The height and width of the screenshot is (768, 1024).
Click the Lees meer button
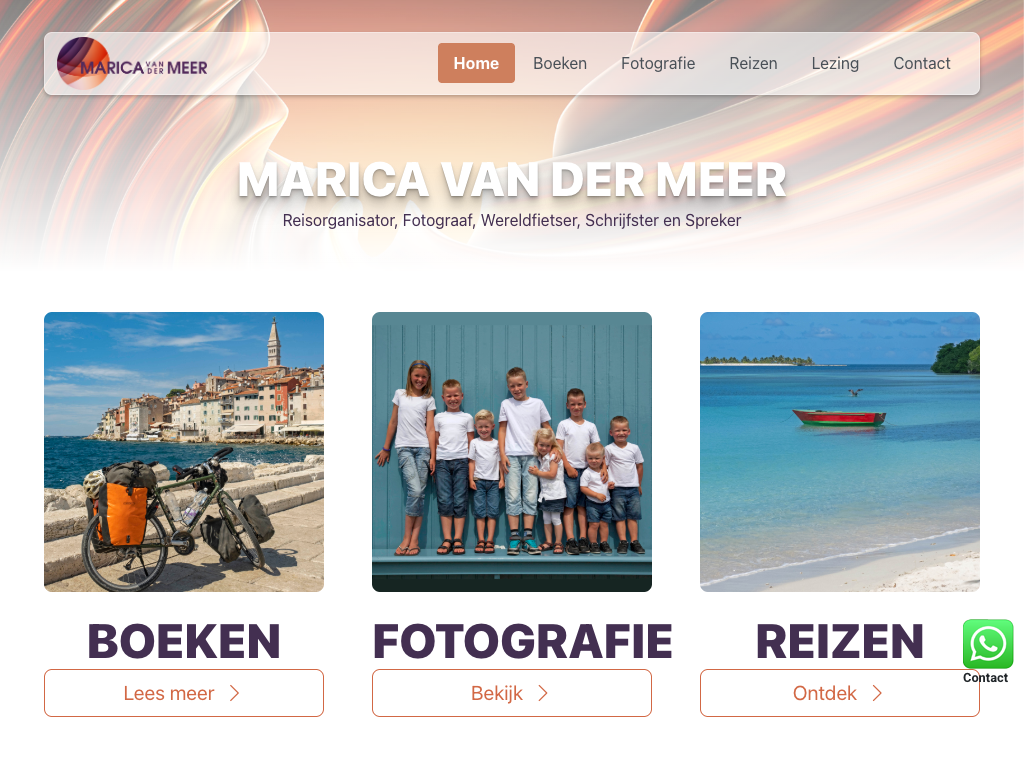[184, 693]
